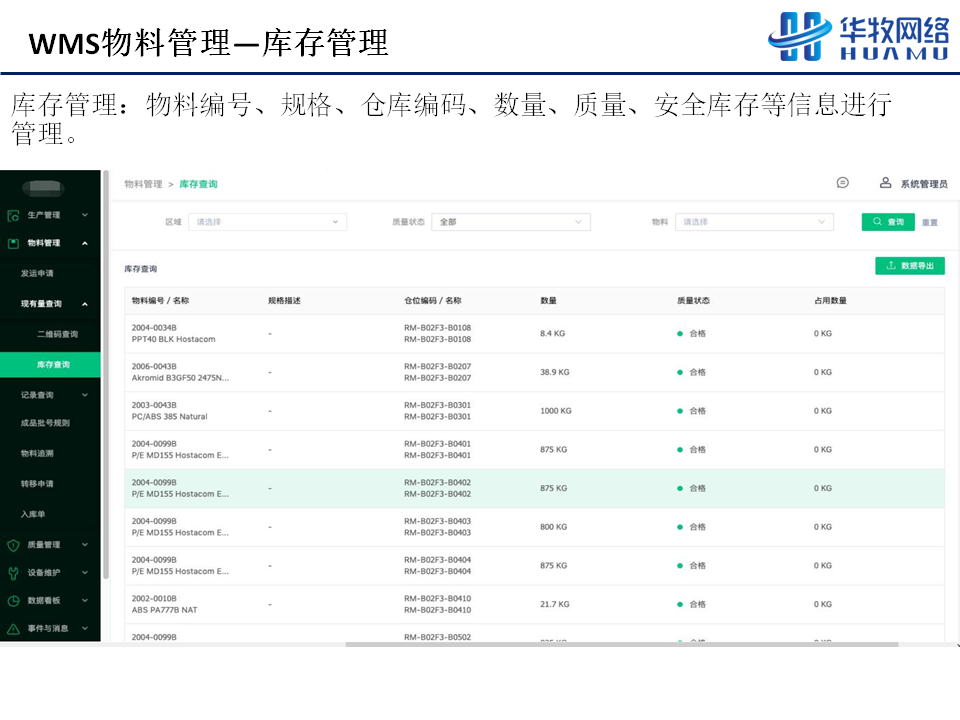This screenshot has width=960, height=720.
Task: Open 成品批号规则 menu item
Action: (x=45, y=423)
